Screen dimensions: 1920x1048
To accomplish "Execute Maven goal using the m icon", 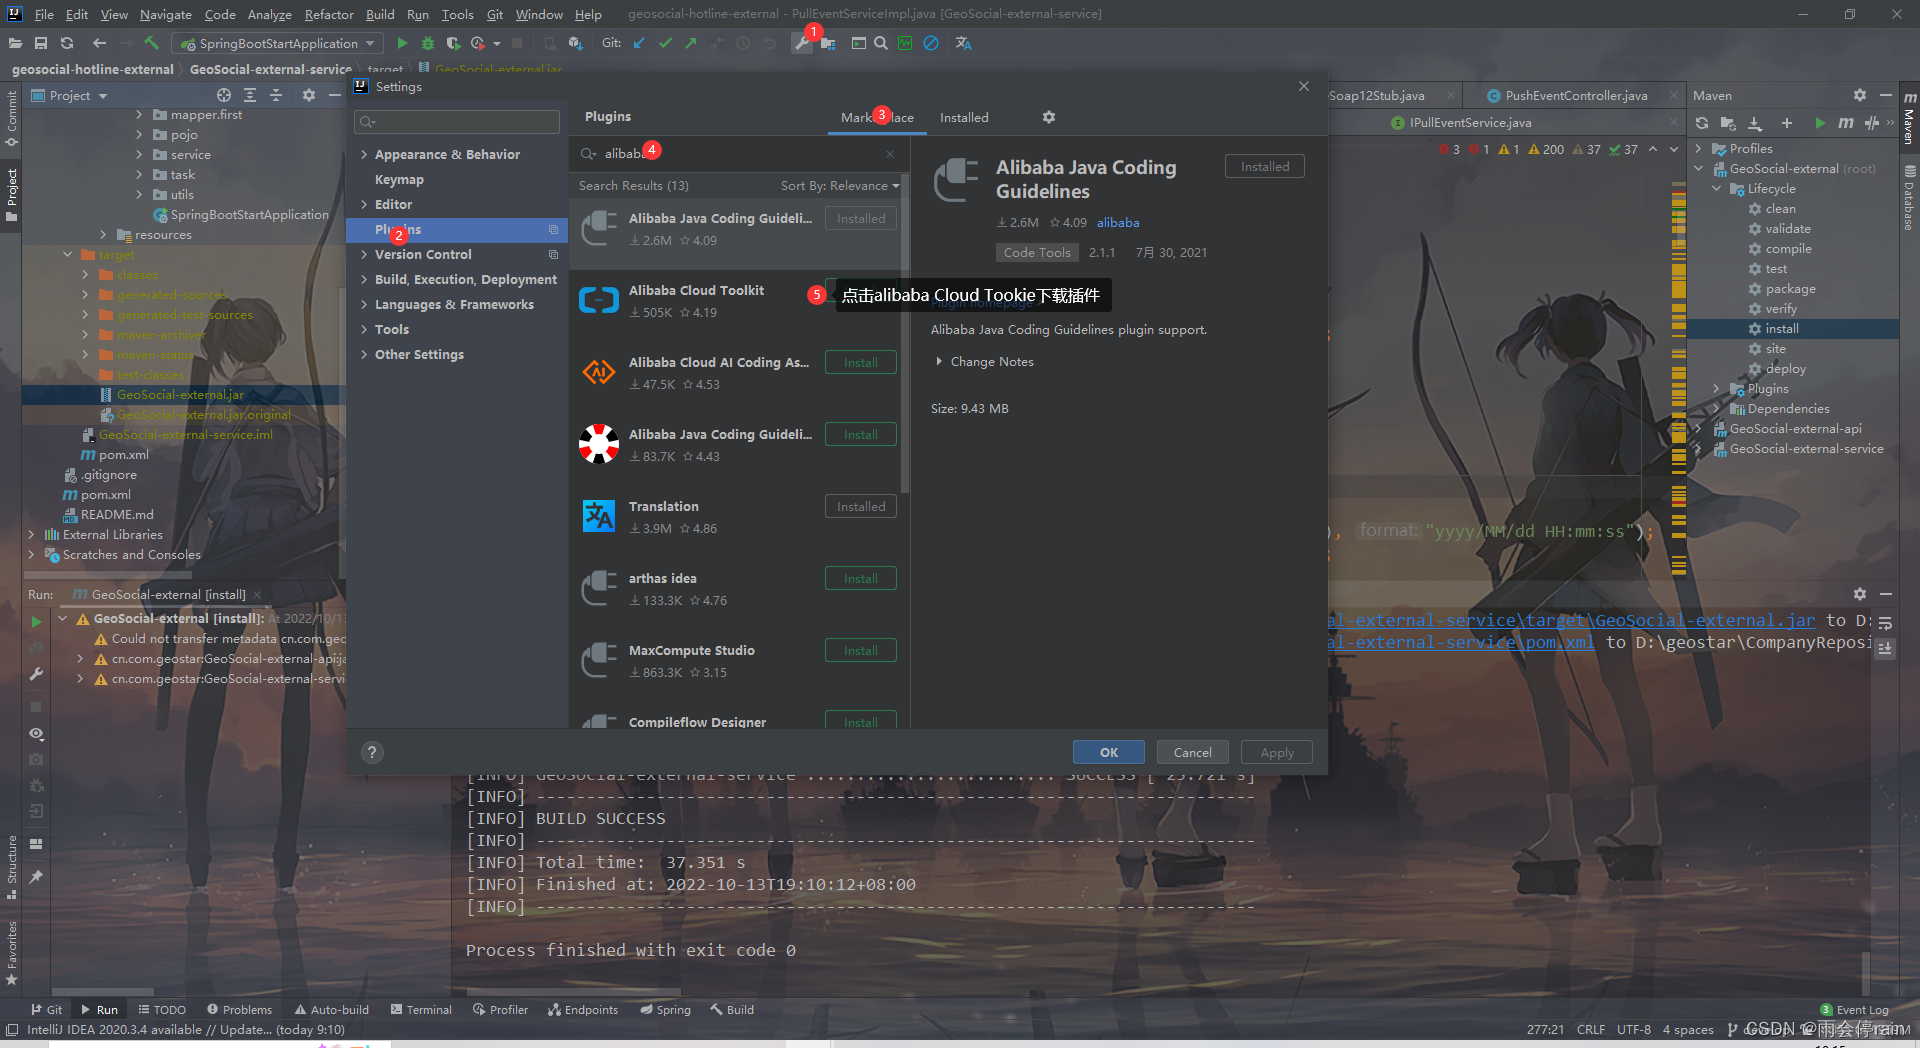I will coord(1845,123).
